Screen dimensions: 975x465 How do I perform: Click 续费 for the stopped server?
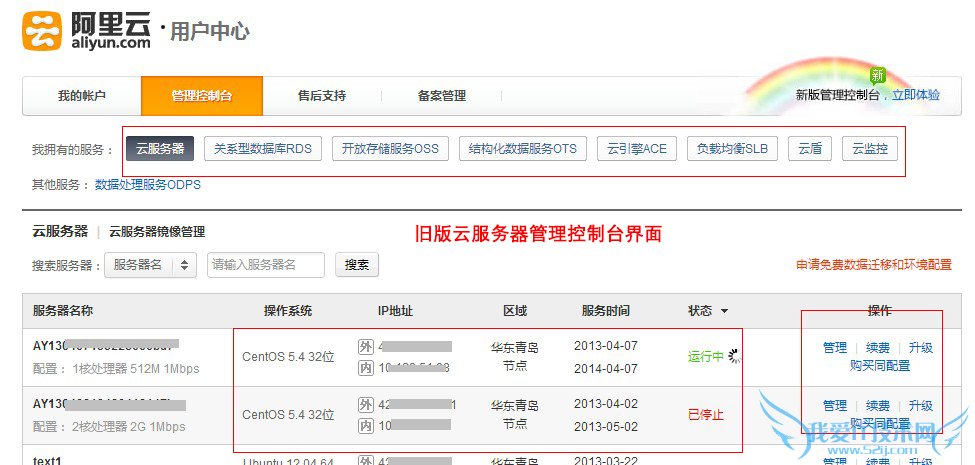pos(878,405)
